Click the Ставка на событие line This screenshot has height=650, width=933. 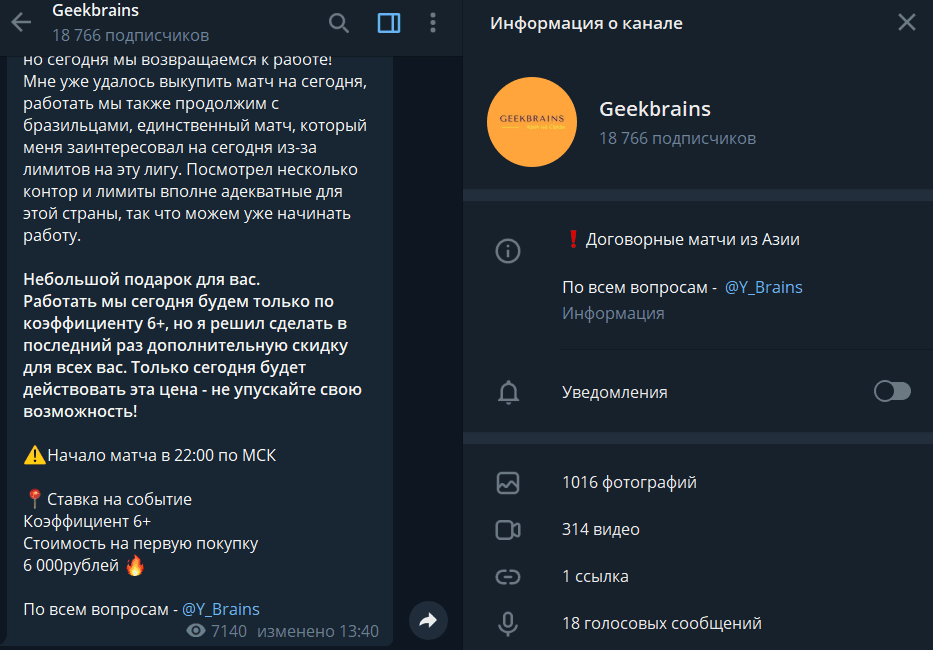click(x=119, y=499)
